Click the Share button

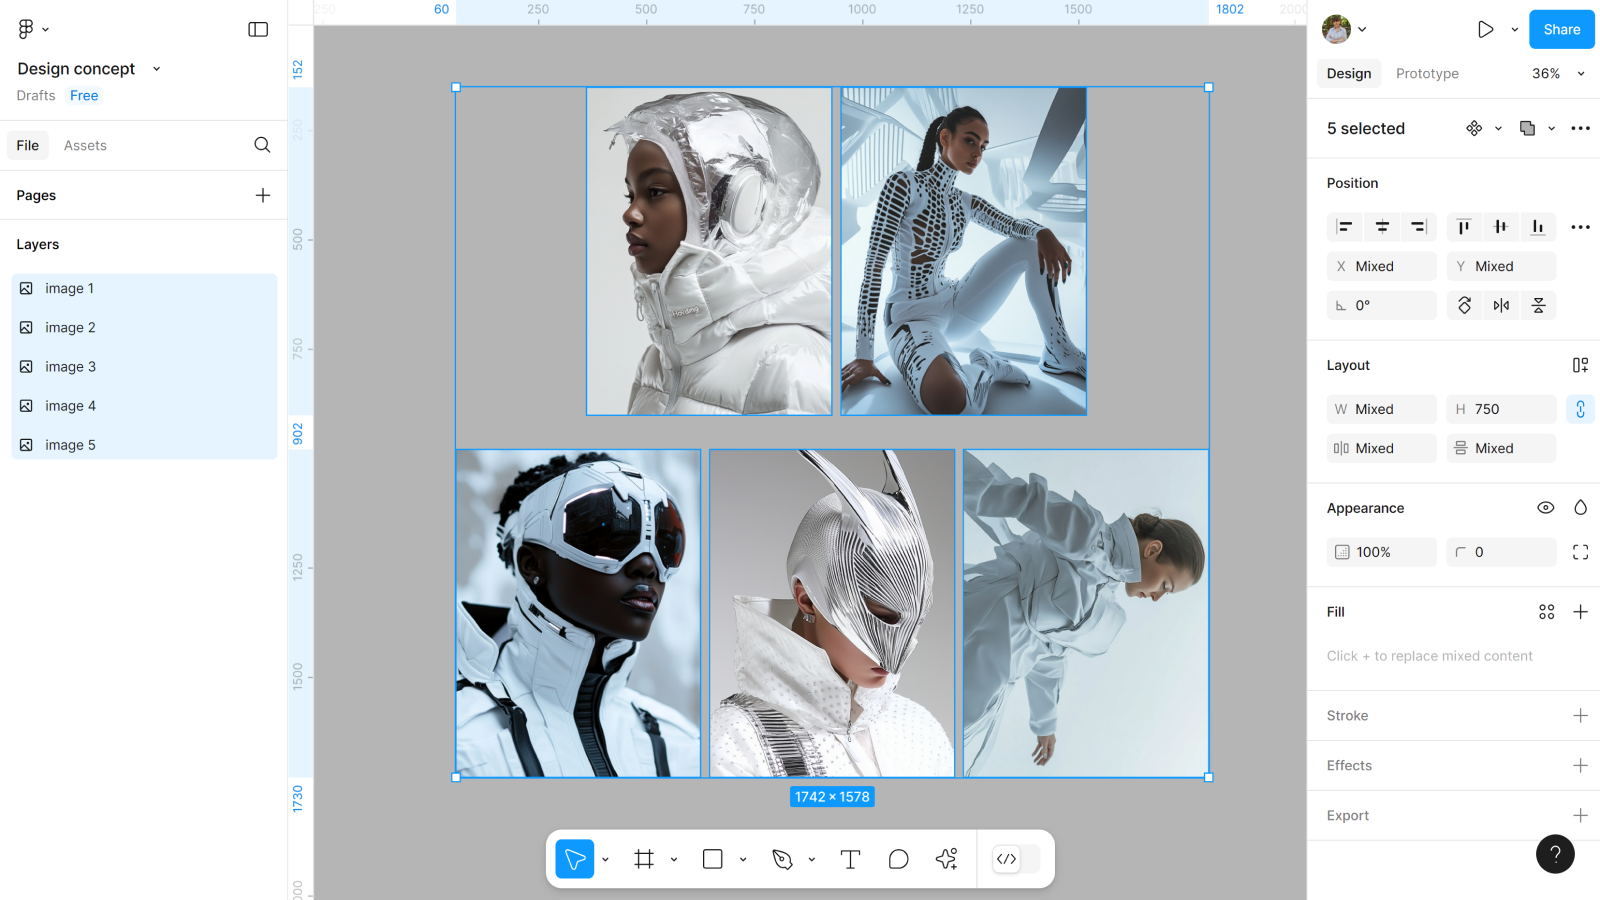click(1561, 30)
